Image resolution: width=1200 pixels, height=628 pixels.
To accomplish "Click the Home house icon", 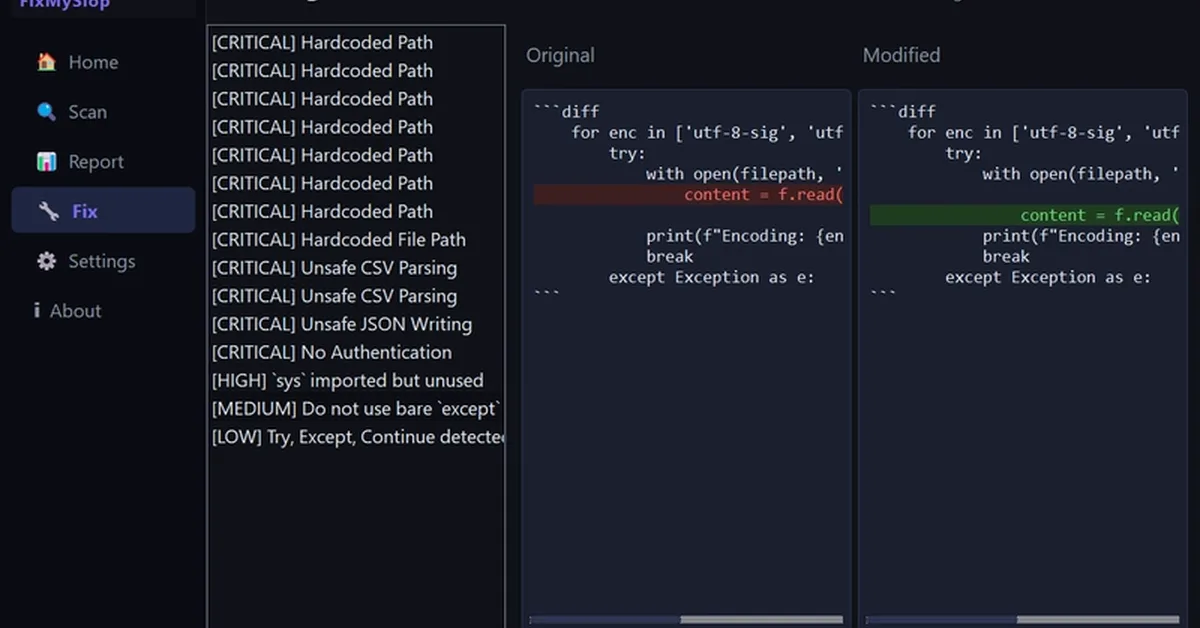I will (x=46, y=62).
